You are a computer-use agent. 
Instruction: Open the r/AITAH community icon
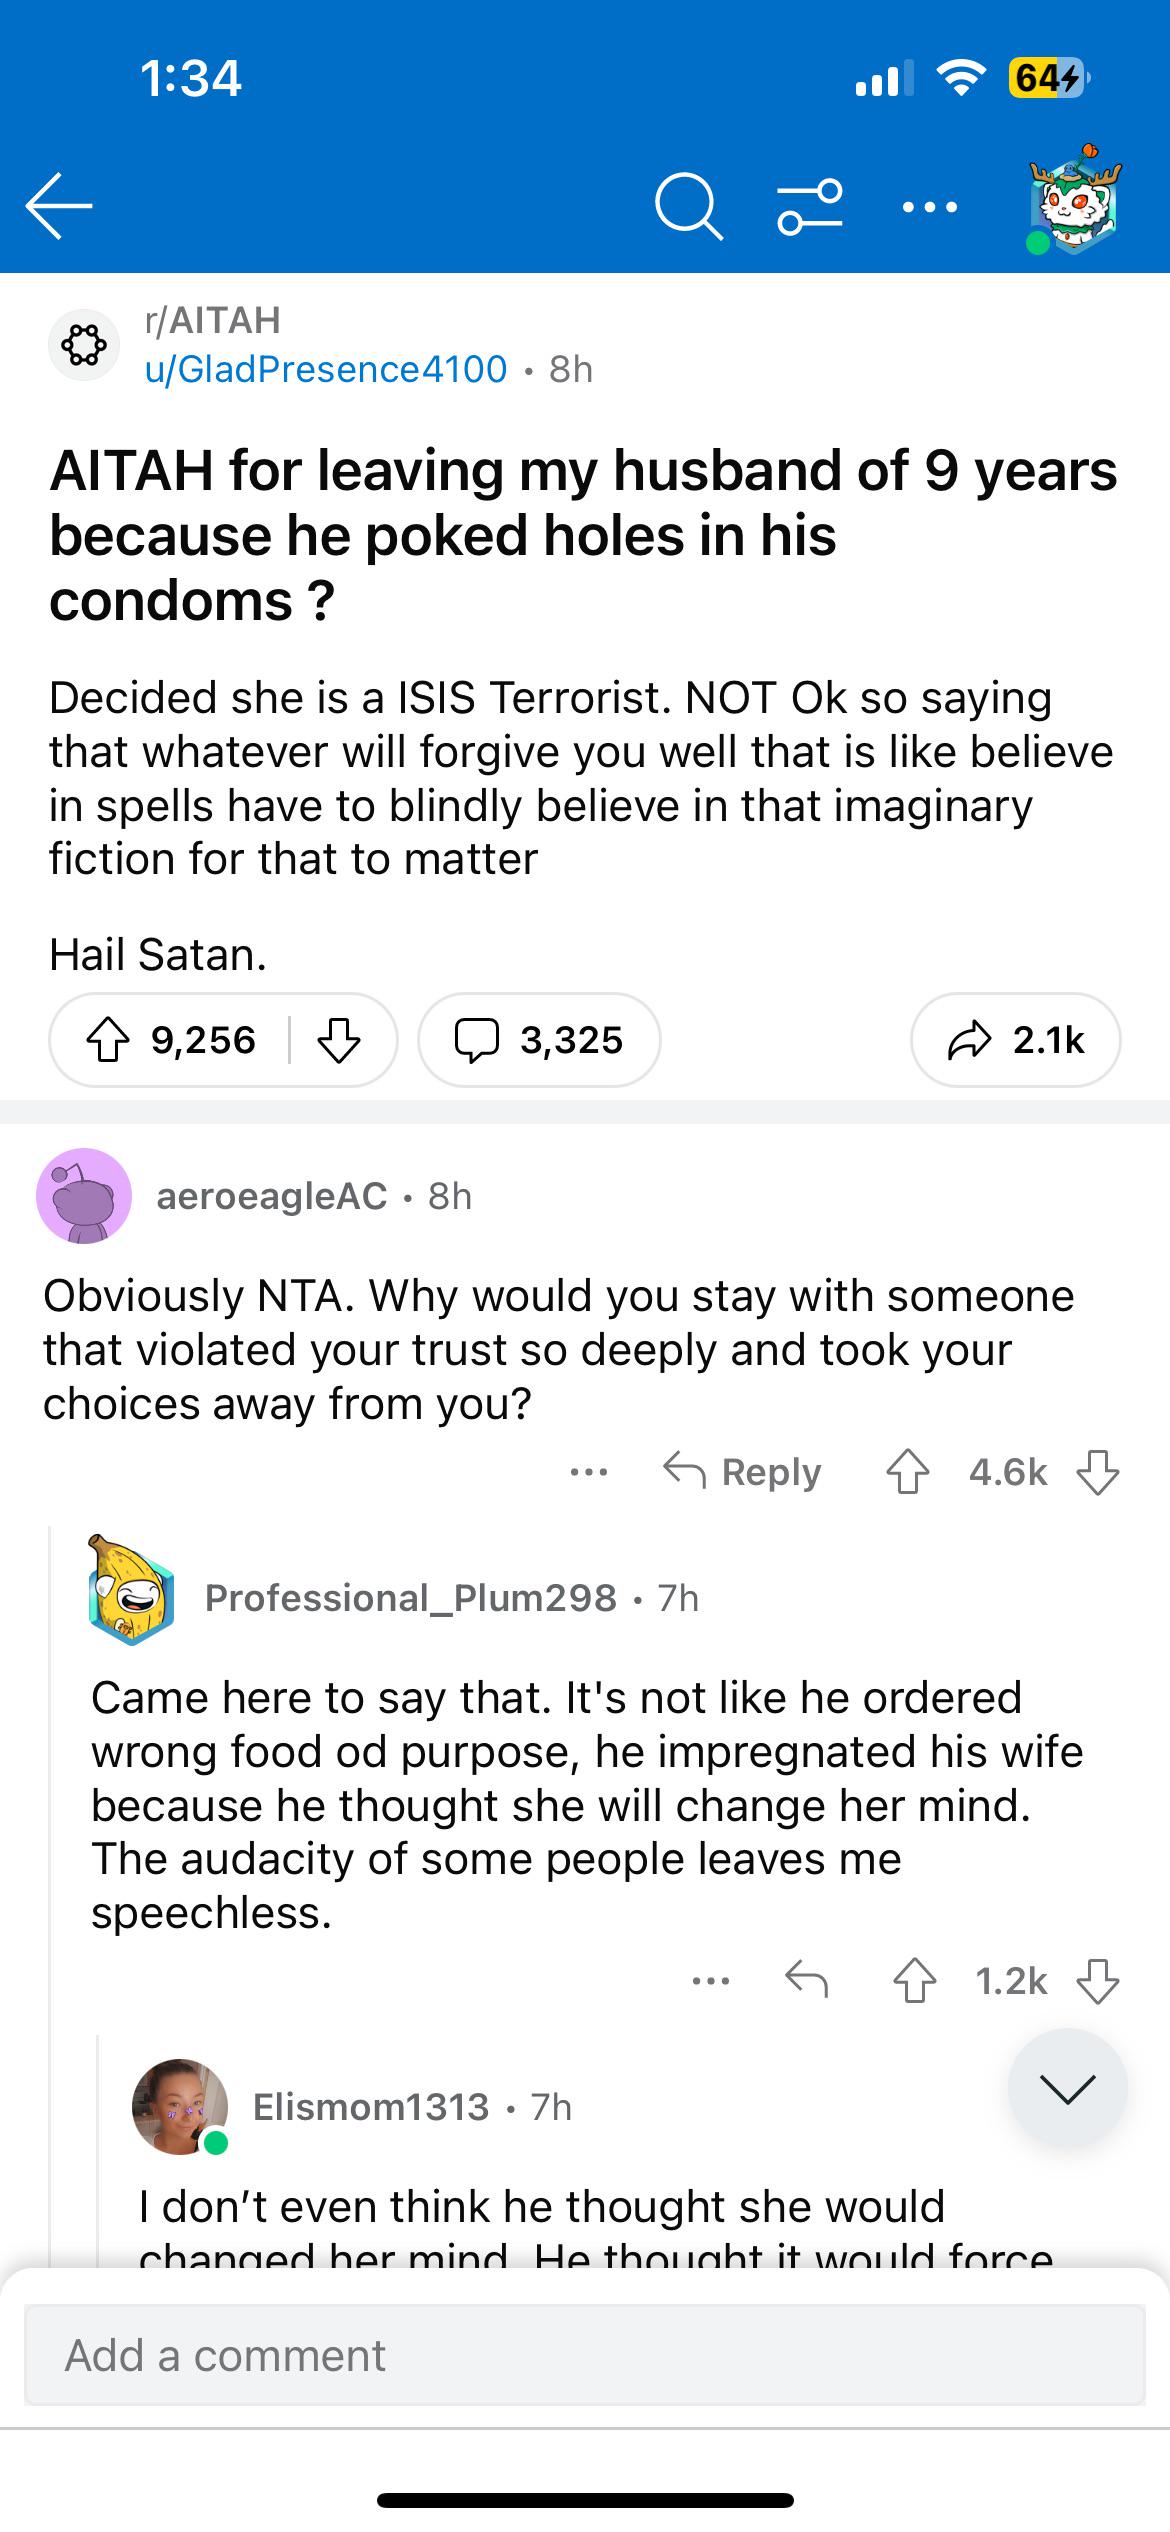(x=84, y=345)
